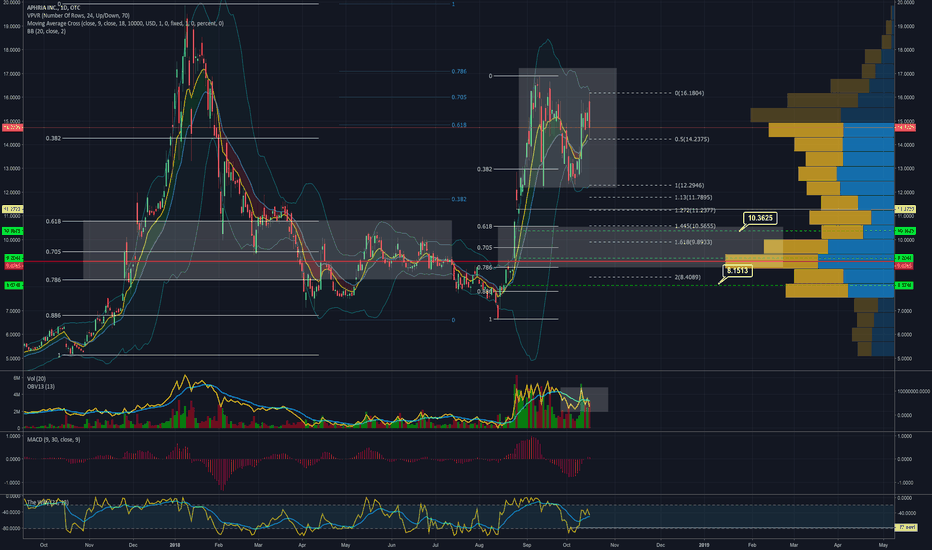Select the blue 0.382 Fibonacci label
This screenshot has width=932, height=550.
click(459, 199)
